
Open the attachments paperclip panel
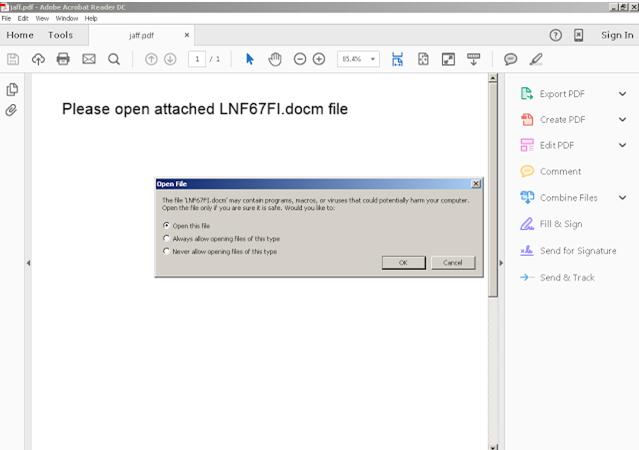click(11, 110)
